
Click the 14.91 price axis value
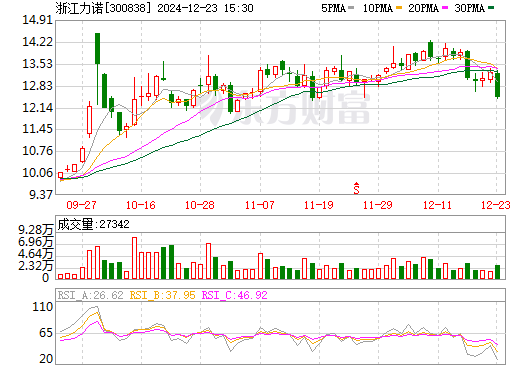[38, 20]
